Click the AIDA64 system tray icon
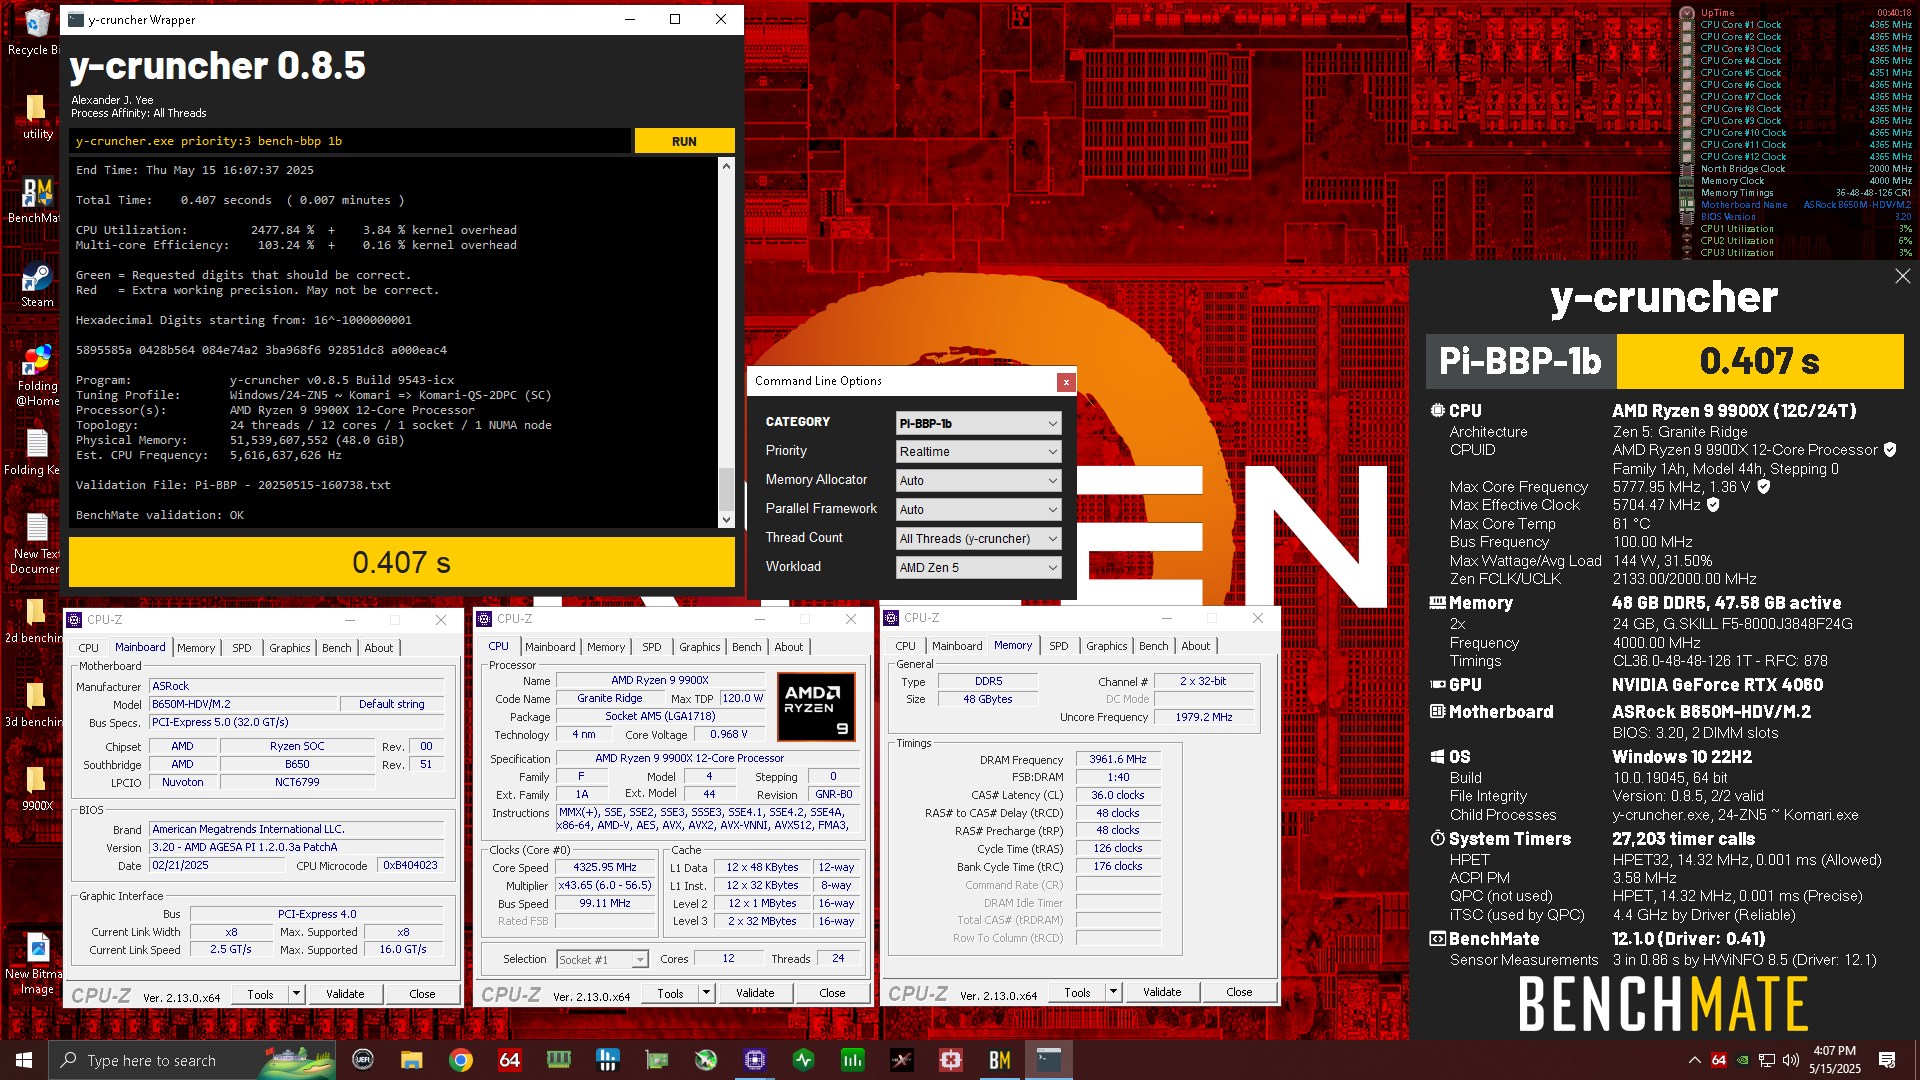This screenshot has height=1080, width=1920. (1718, 1060)
